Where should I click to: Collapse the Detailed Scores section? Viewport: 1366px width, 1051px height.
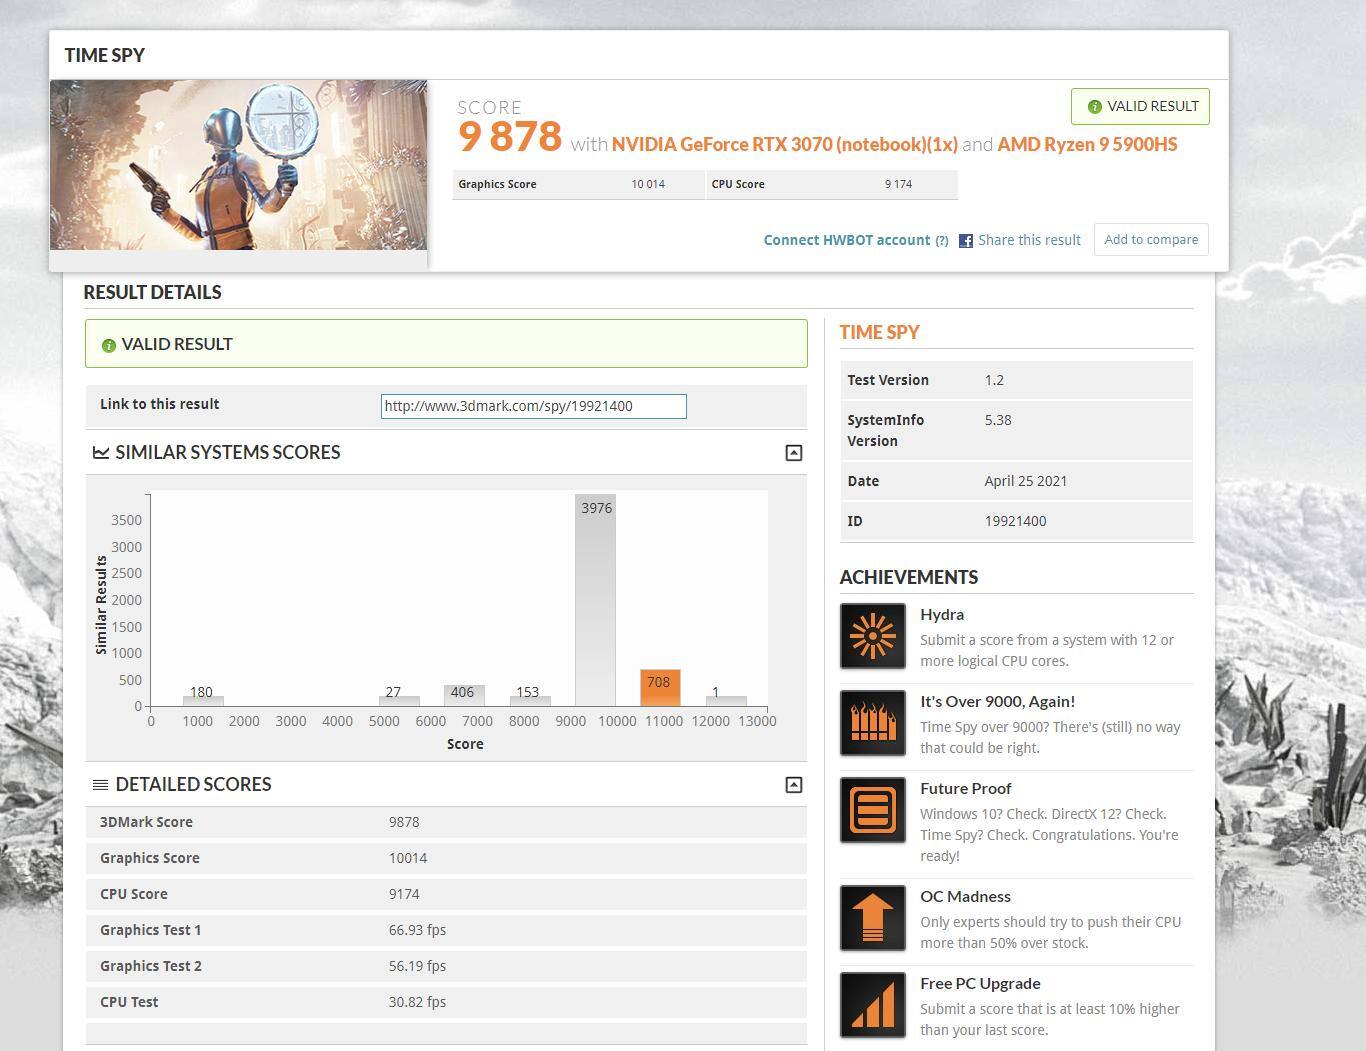tap(793, 785)
